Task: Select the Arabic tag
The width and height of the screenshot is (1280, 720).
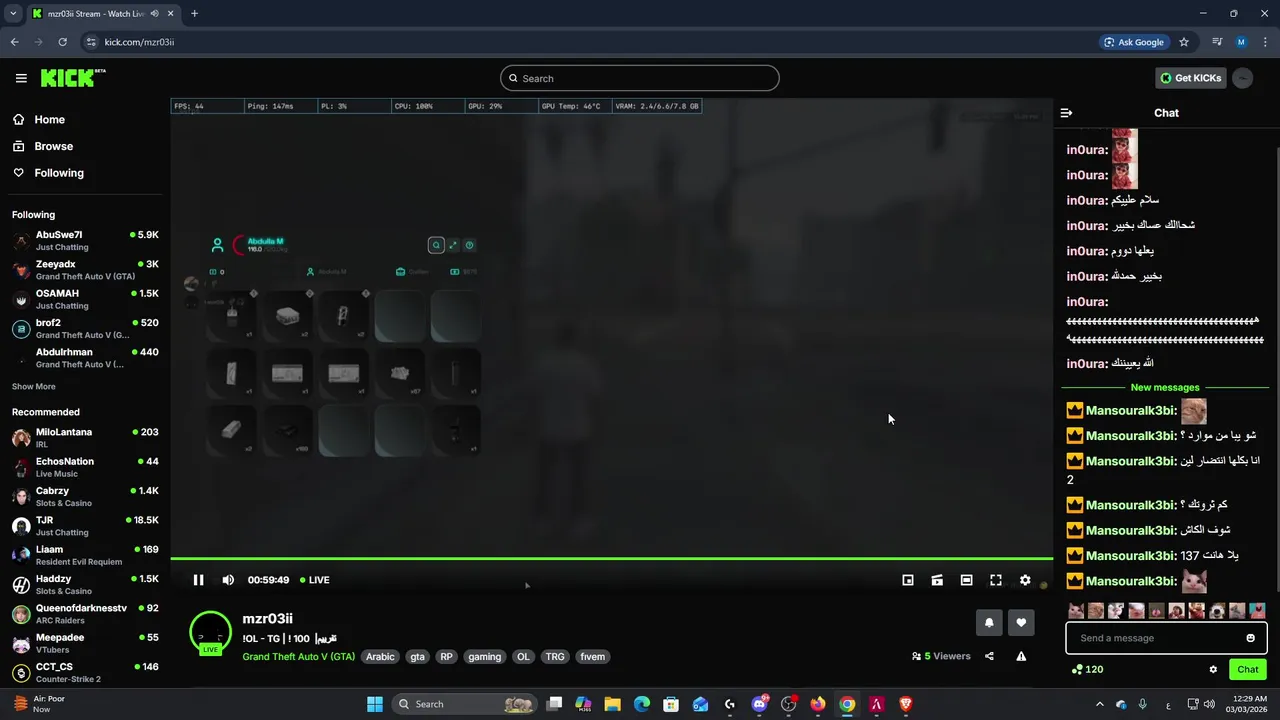Action: [380, 657]
